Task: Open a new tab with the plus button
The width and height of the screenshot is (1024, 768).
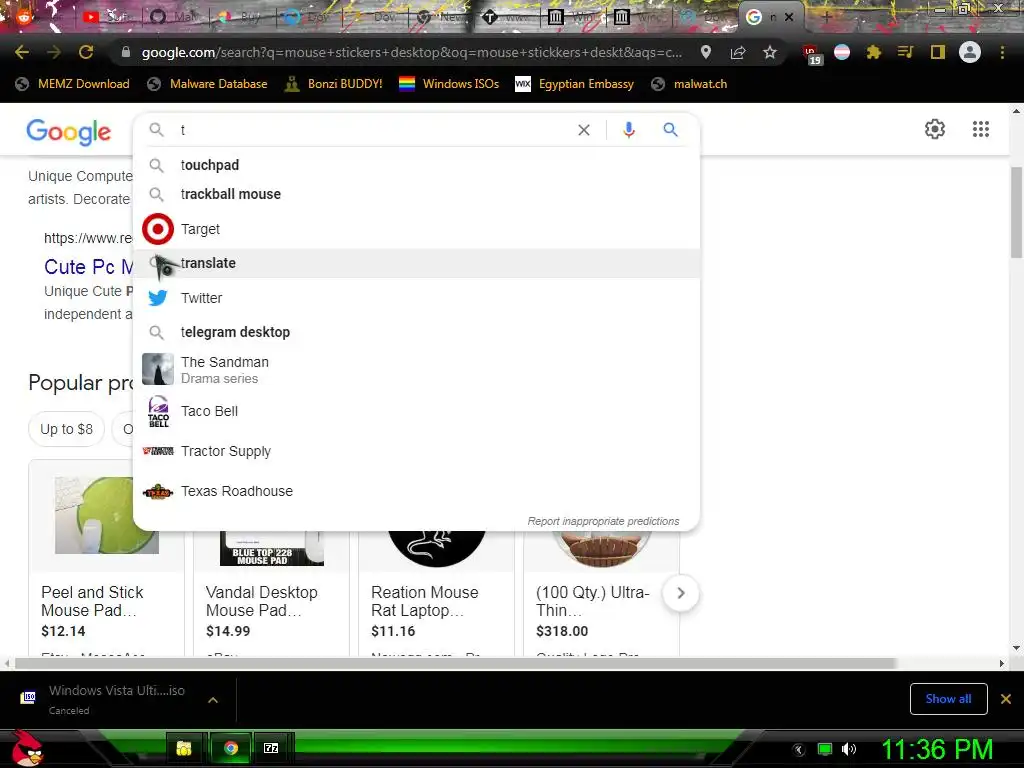Action: pyautogui.click(x=826, y=17)
